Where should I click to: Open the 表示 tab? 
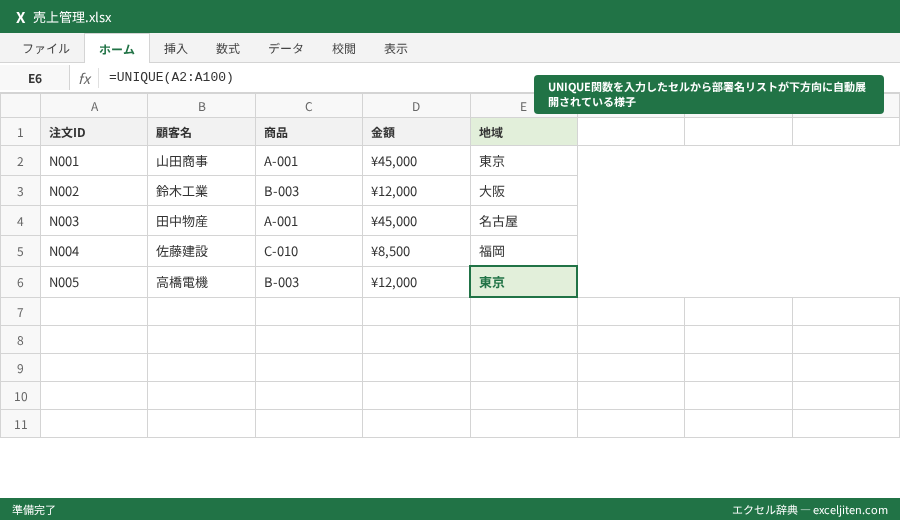coord(396,49)
